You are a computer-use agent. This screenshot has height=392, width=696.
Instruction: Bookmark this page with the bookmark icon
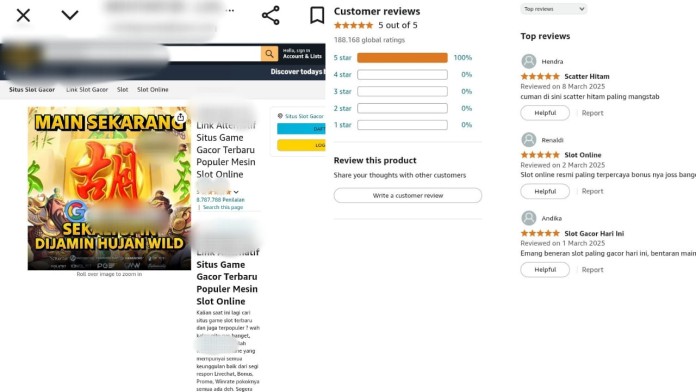coord(317,15)
